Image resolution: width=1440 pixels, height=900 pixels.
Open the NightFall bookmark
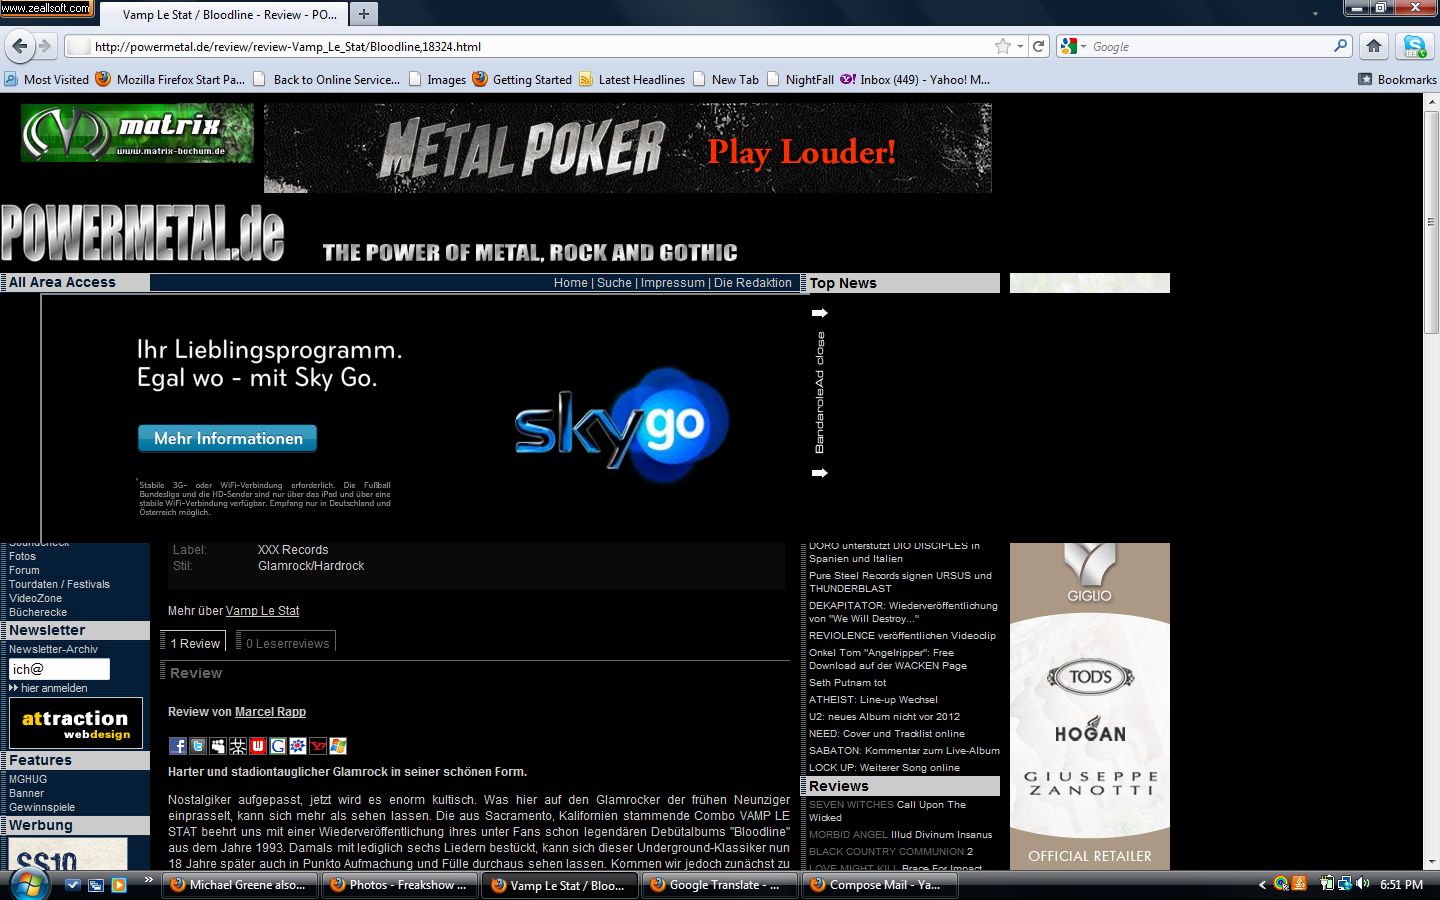(x=800, y=79)
